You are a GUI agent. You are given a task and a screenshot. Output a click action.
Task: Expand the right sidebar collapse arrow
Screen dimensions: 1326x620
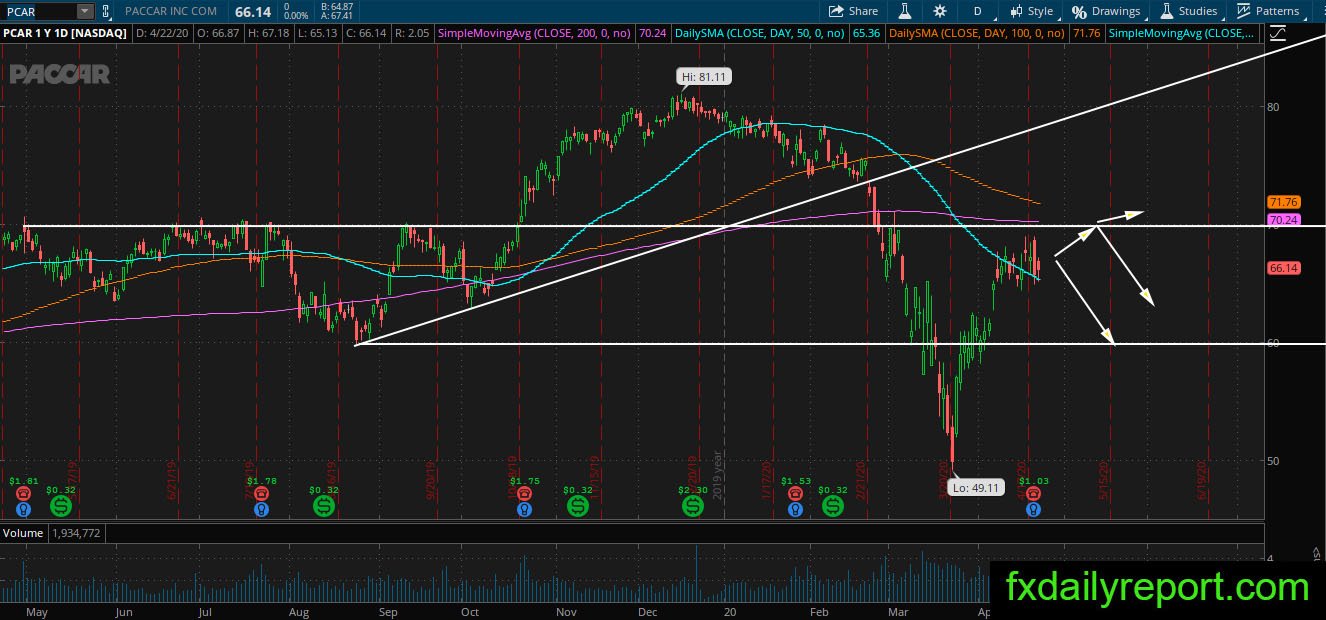pos(1317,552)
